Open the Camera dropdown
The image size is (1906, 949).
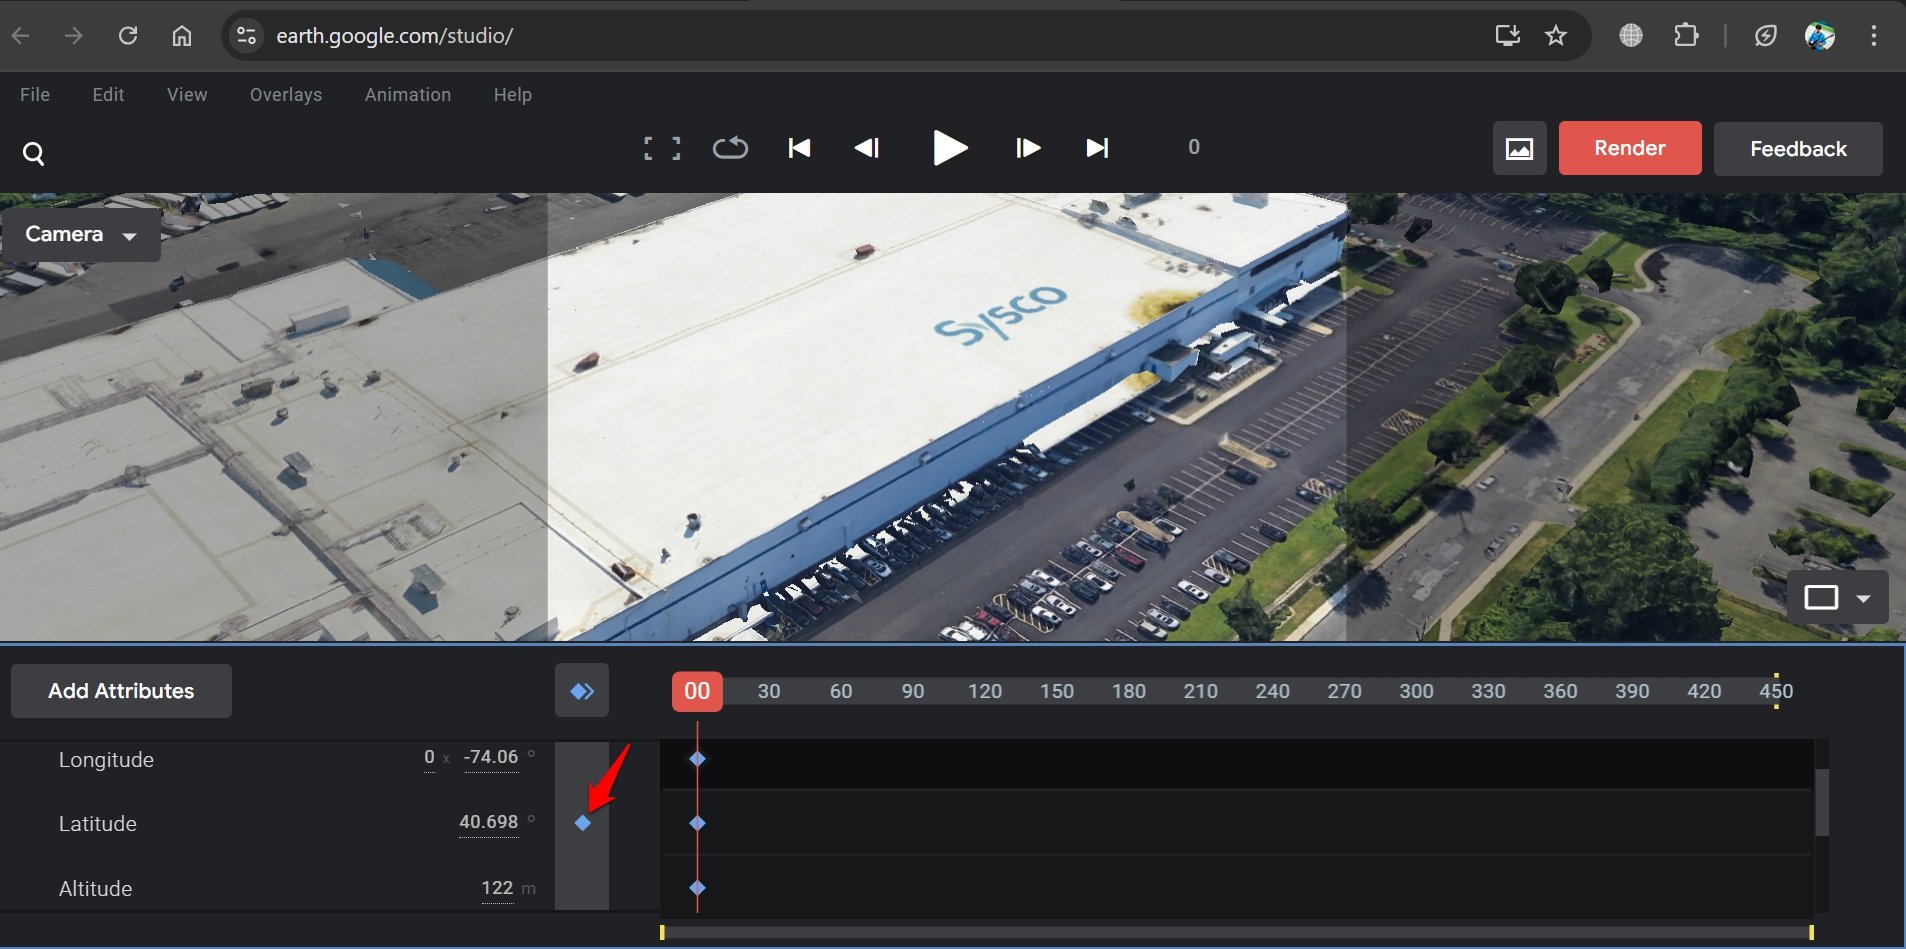pyautogui.click(x=81, y=234)
